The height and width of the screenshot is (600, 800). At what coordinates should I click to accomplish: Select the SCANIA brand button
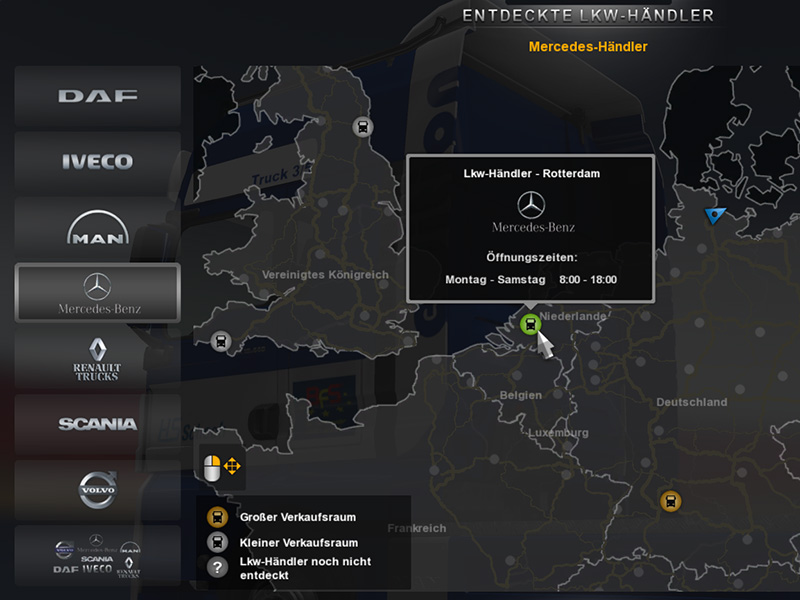97,424
